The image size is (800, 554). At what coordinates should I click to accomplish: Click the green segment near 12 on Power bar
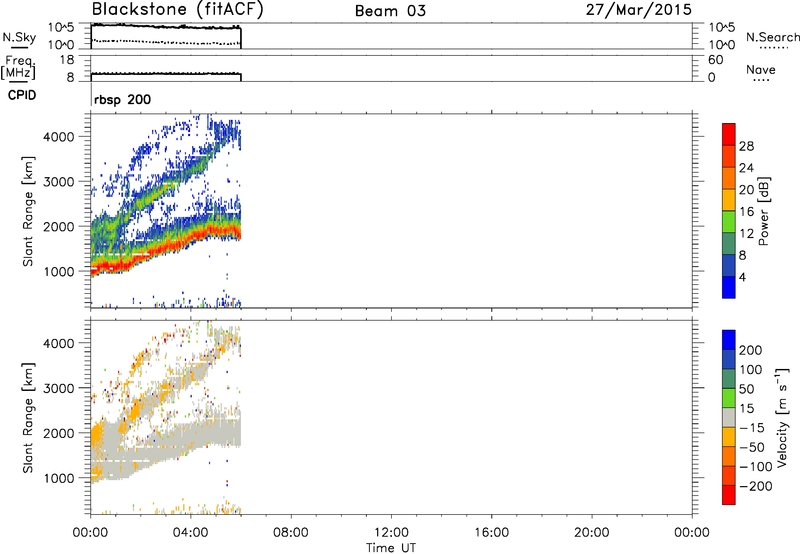coord(729,221)
